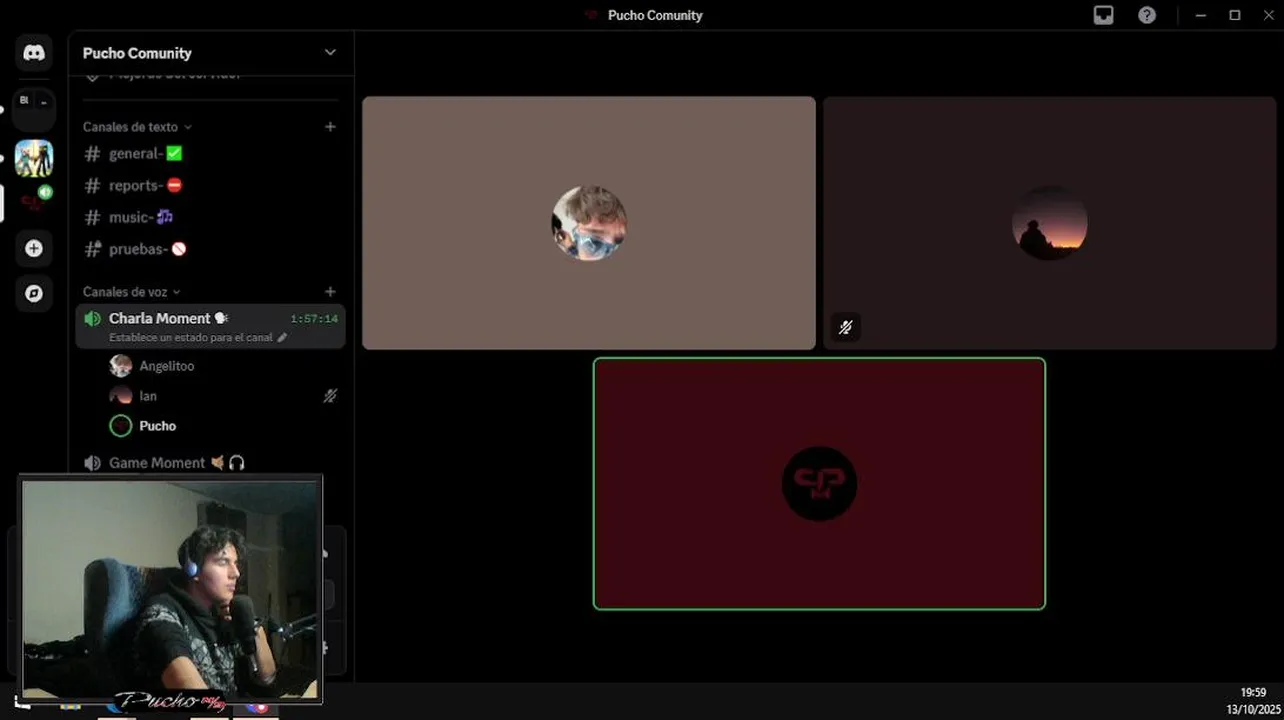Screen dimensions: 1284x720
Task: Maximize the Discord window
Action: pos(1235,15)
